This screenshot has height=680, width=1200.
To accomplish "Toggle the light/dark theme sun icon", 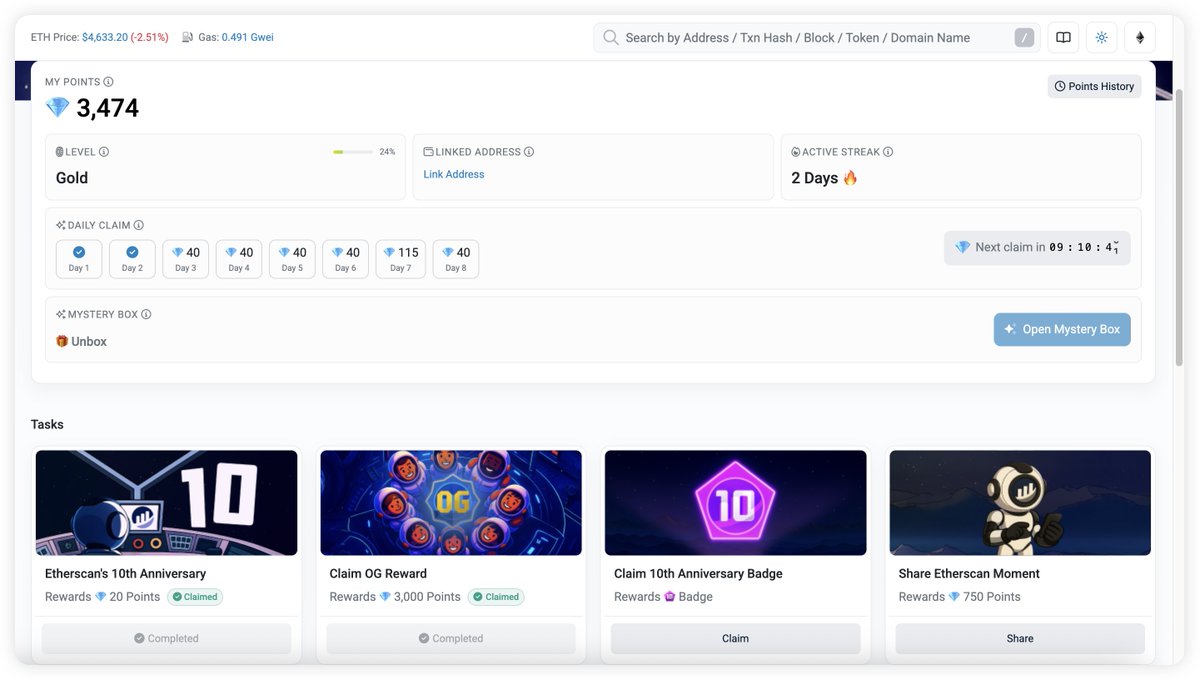I will tap(1102, 38).
